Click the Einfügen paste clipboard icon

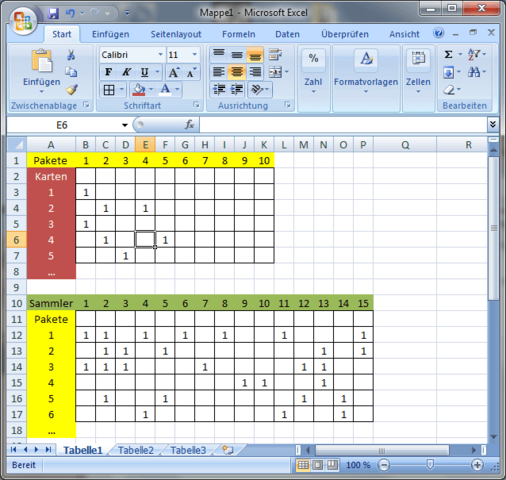[x=42, y=61]
